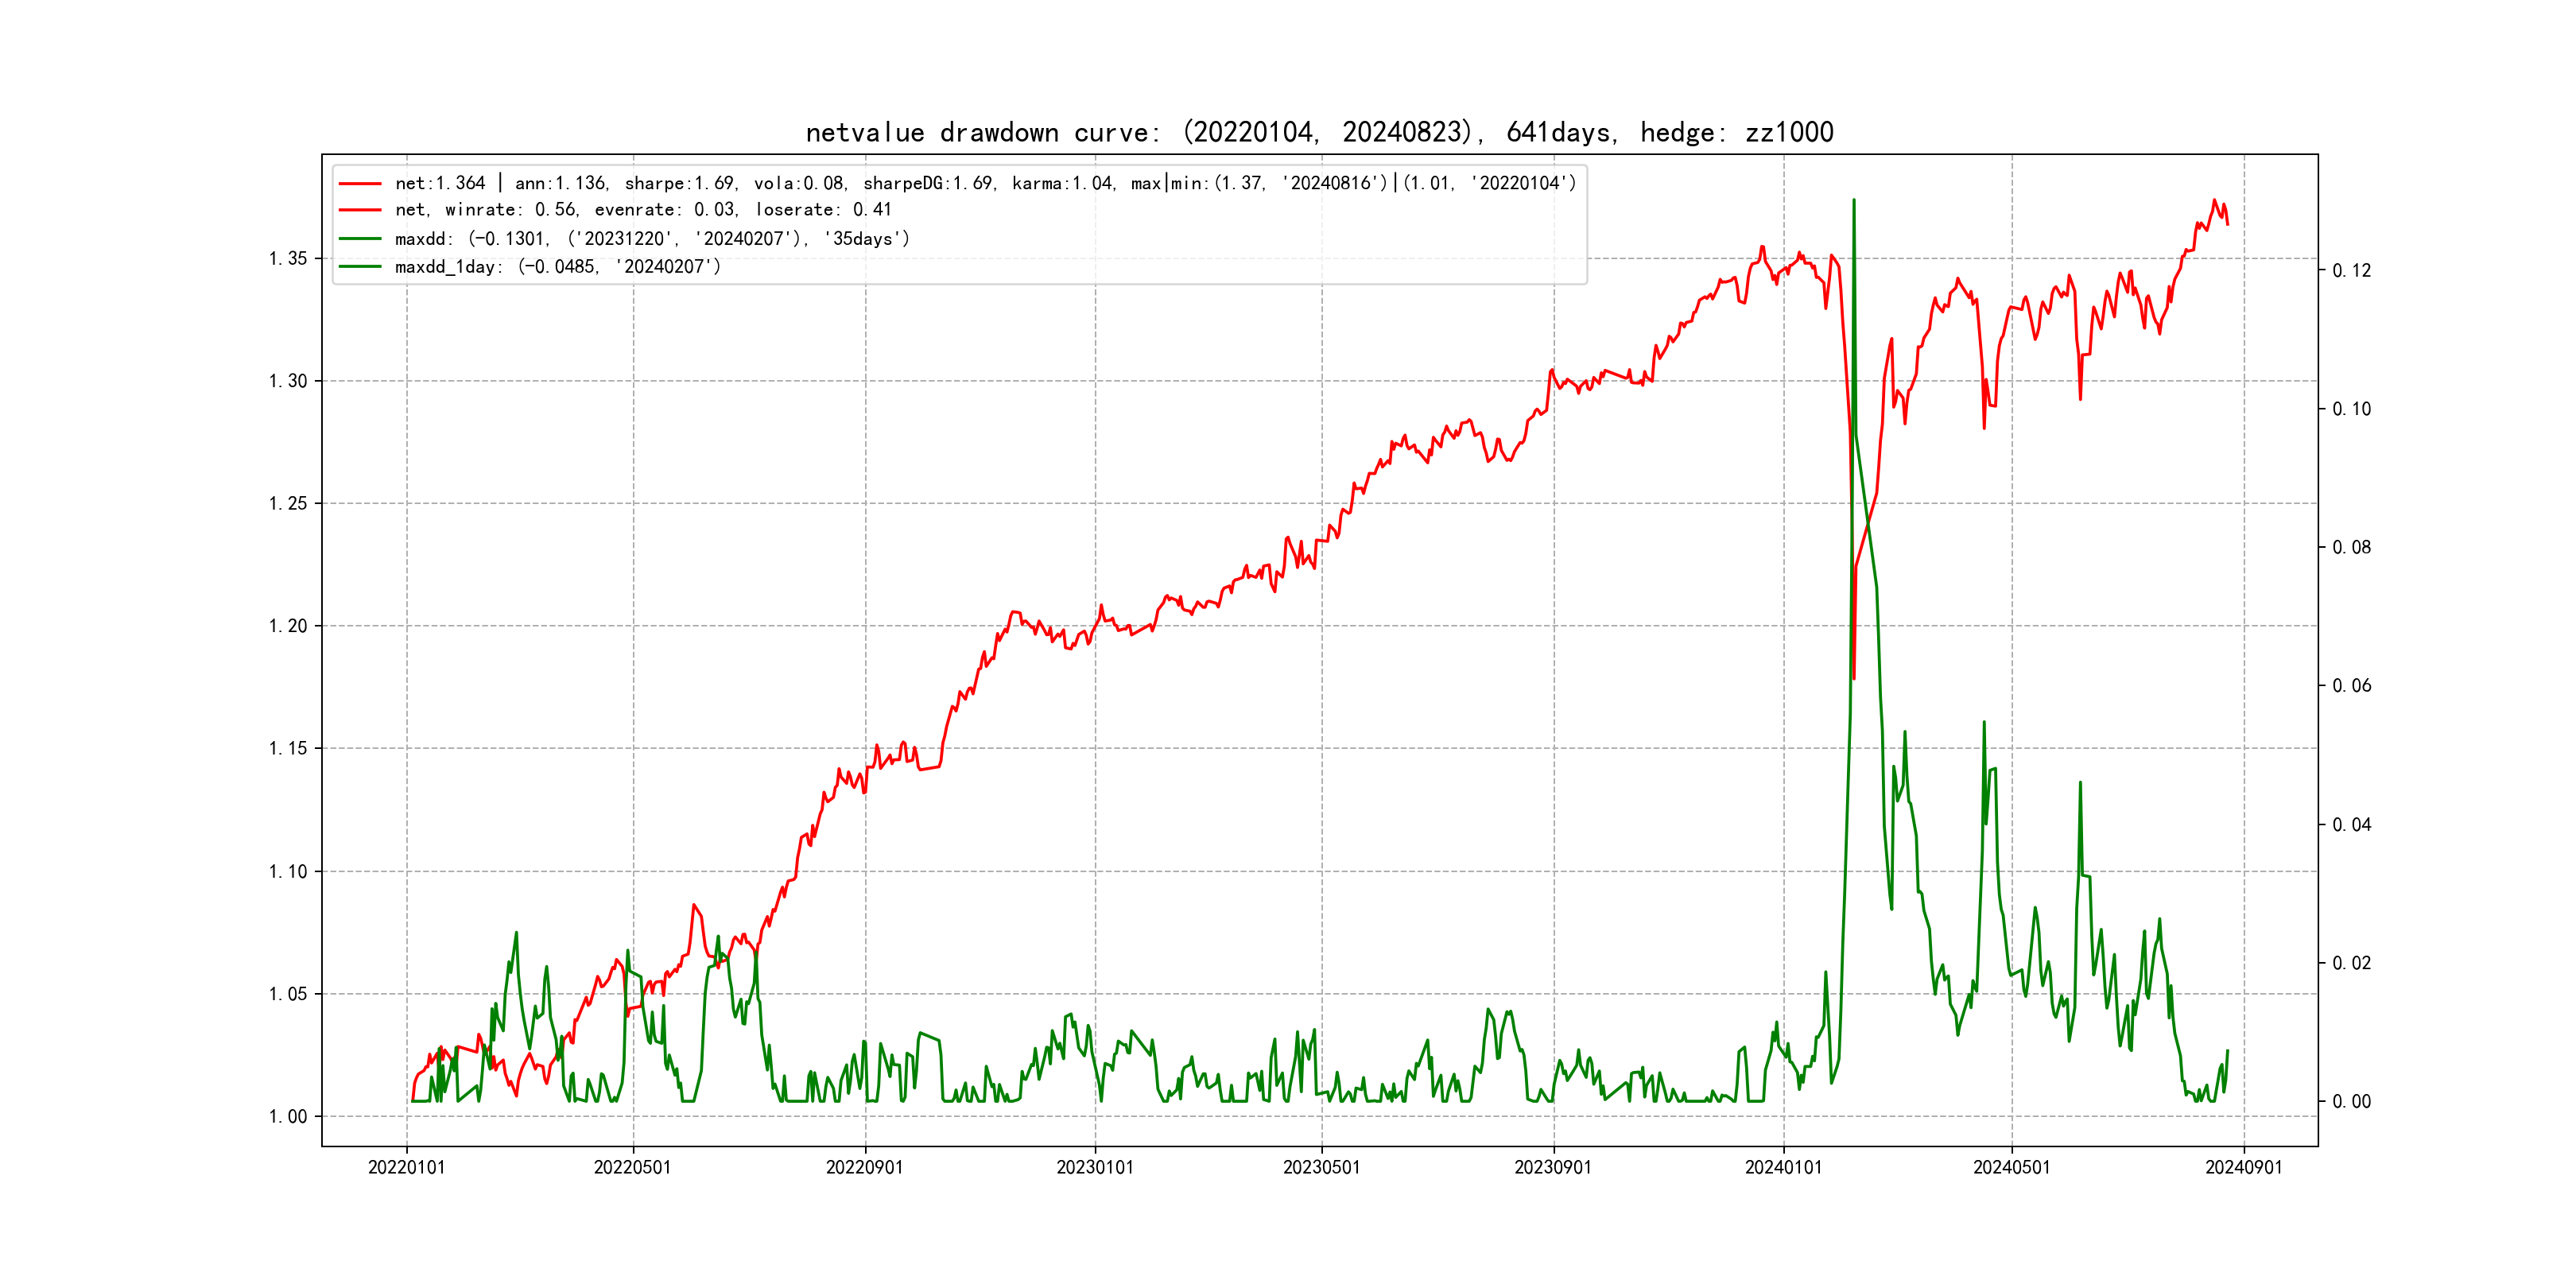Click the 0.06 right axis tick label

coord(2351,686)
